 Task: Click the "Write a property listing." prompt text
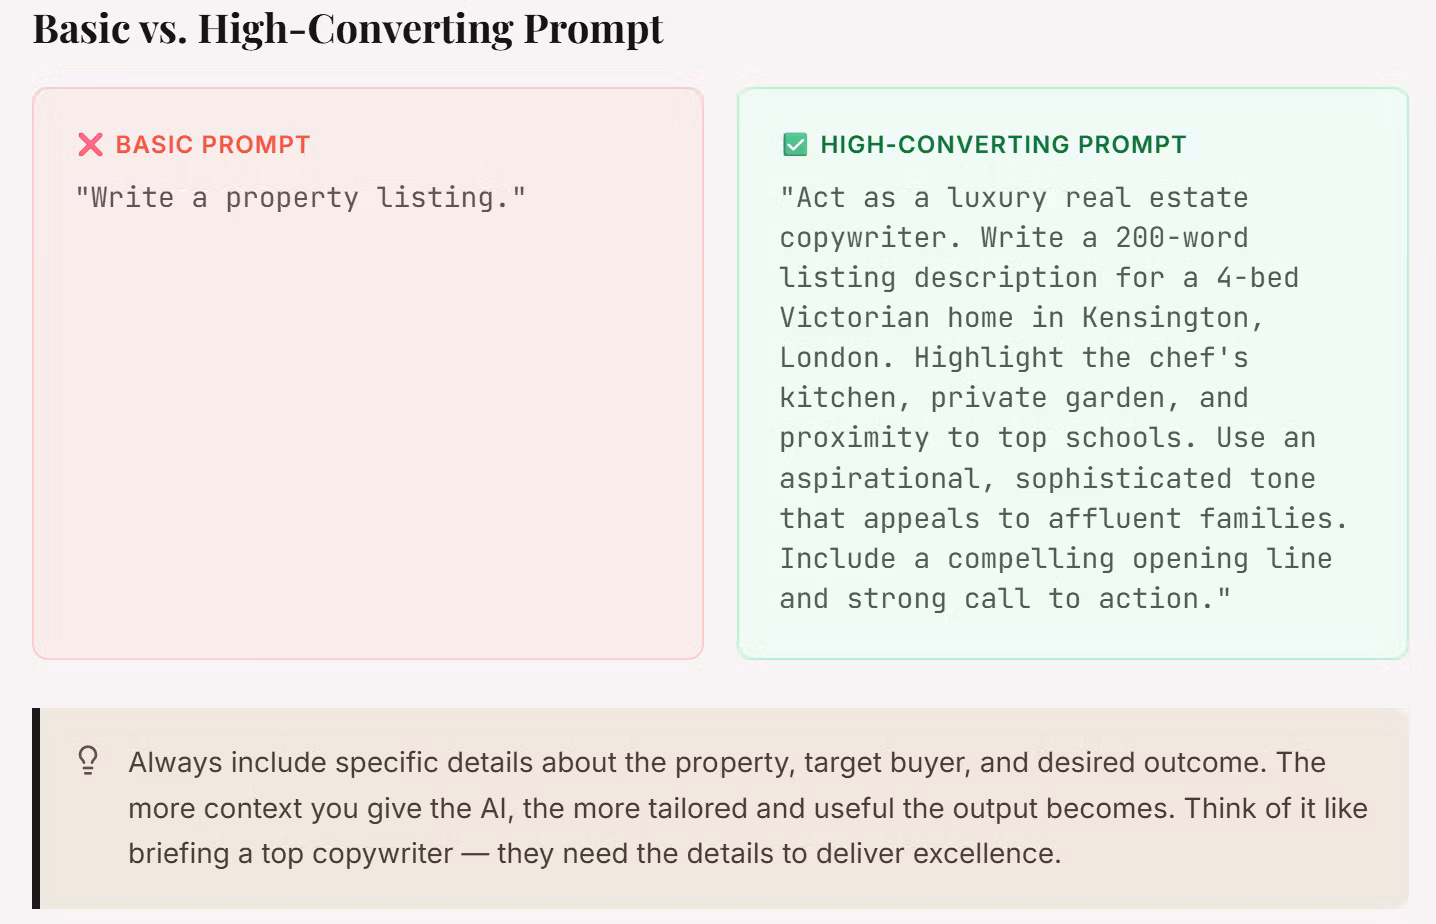(301, 197)
